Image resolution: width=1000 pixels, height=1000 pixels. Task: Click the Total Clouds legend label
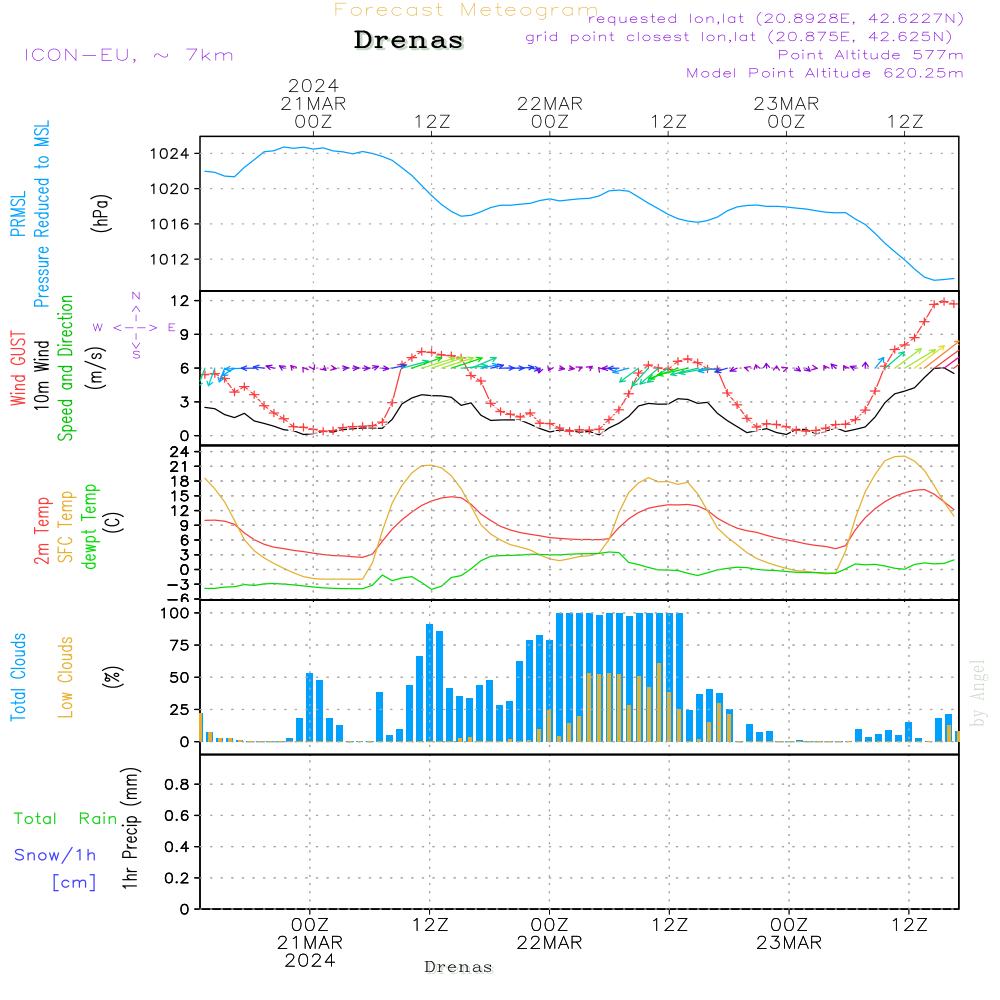click(x=19, y=677)
